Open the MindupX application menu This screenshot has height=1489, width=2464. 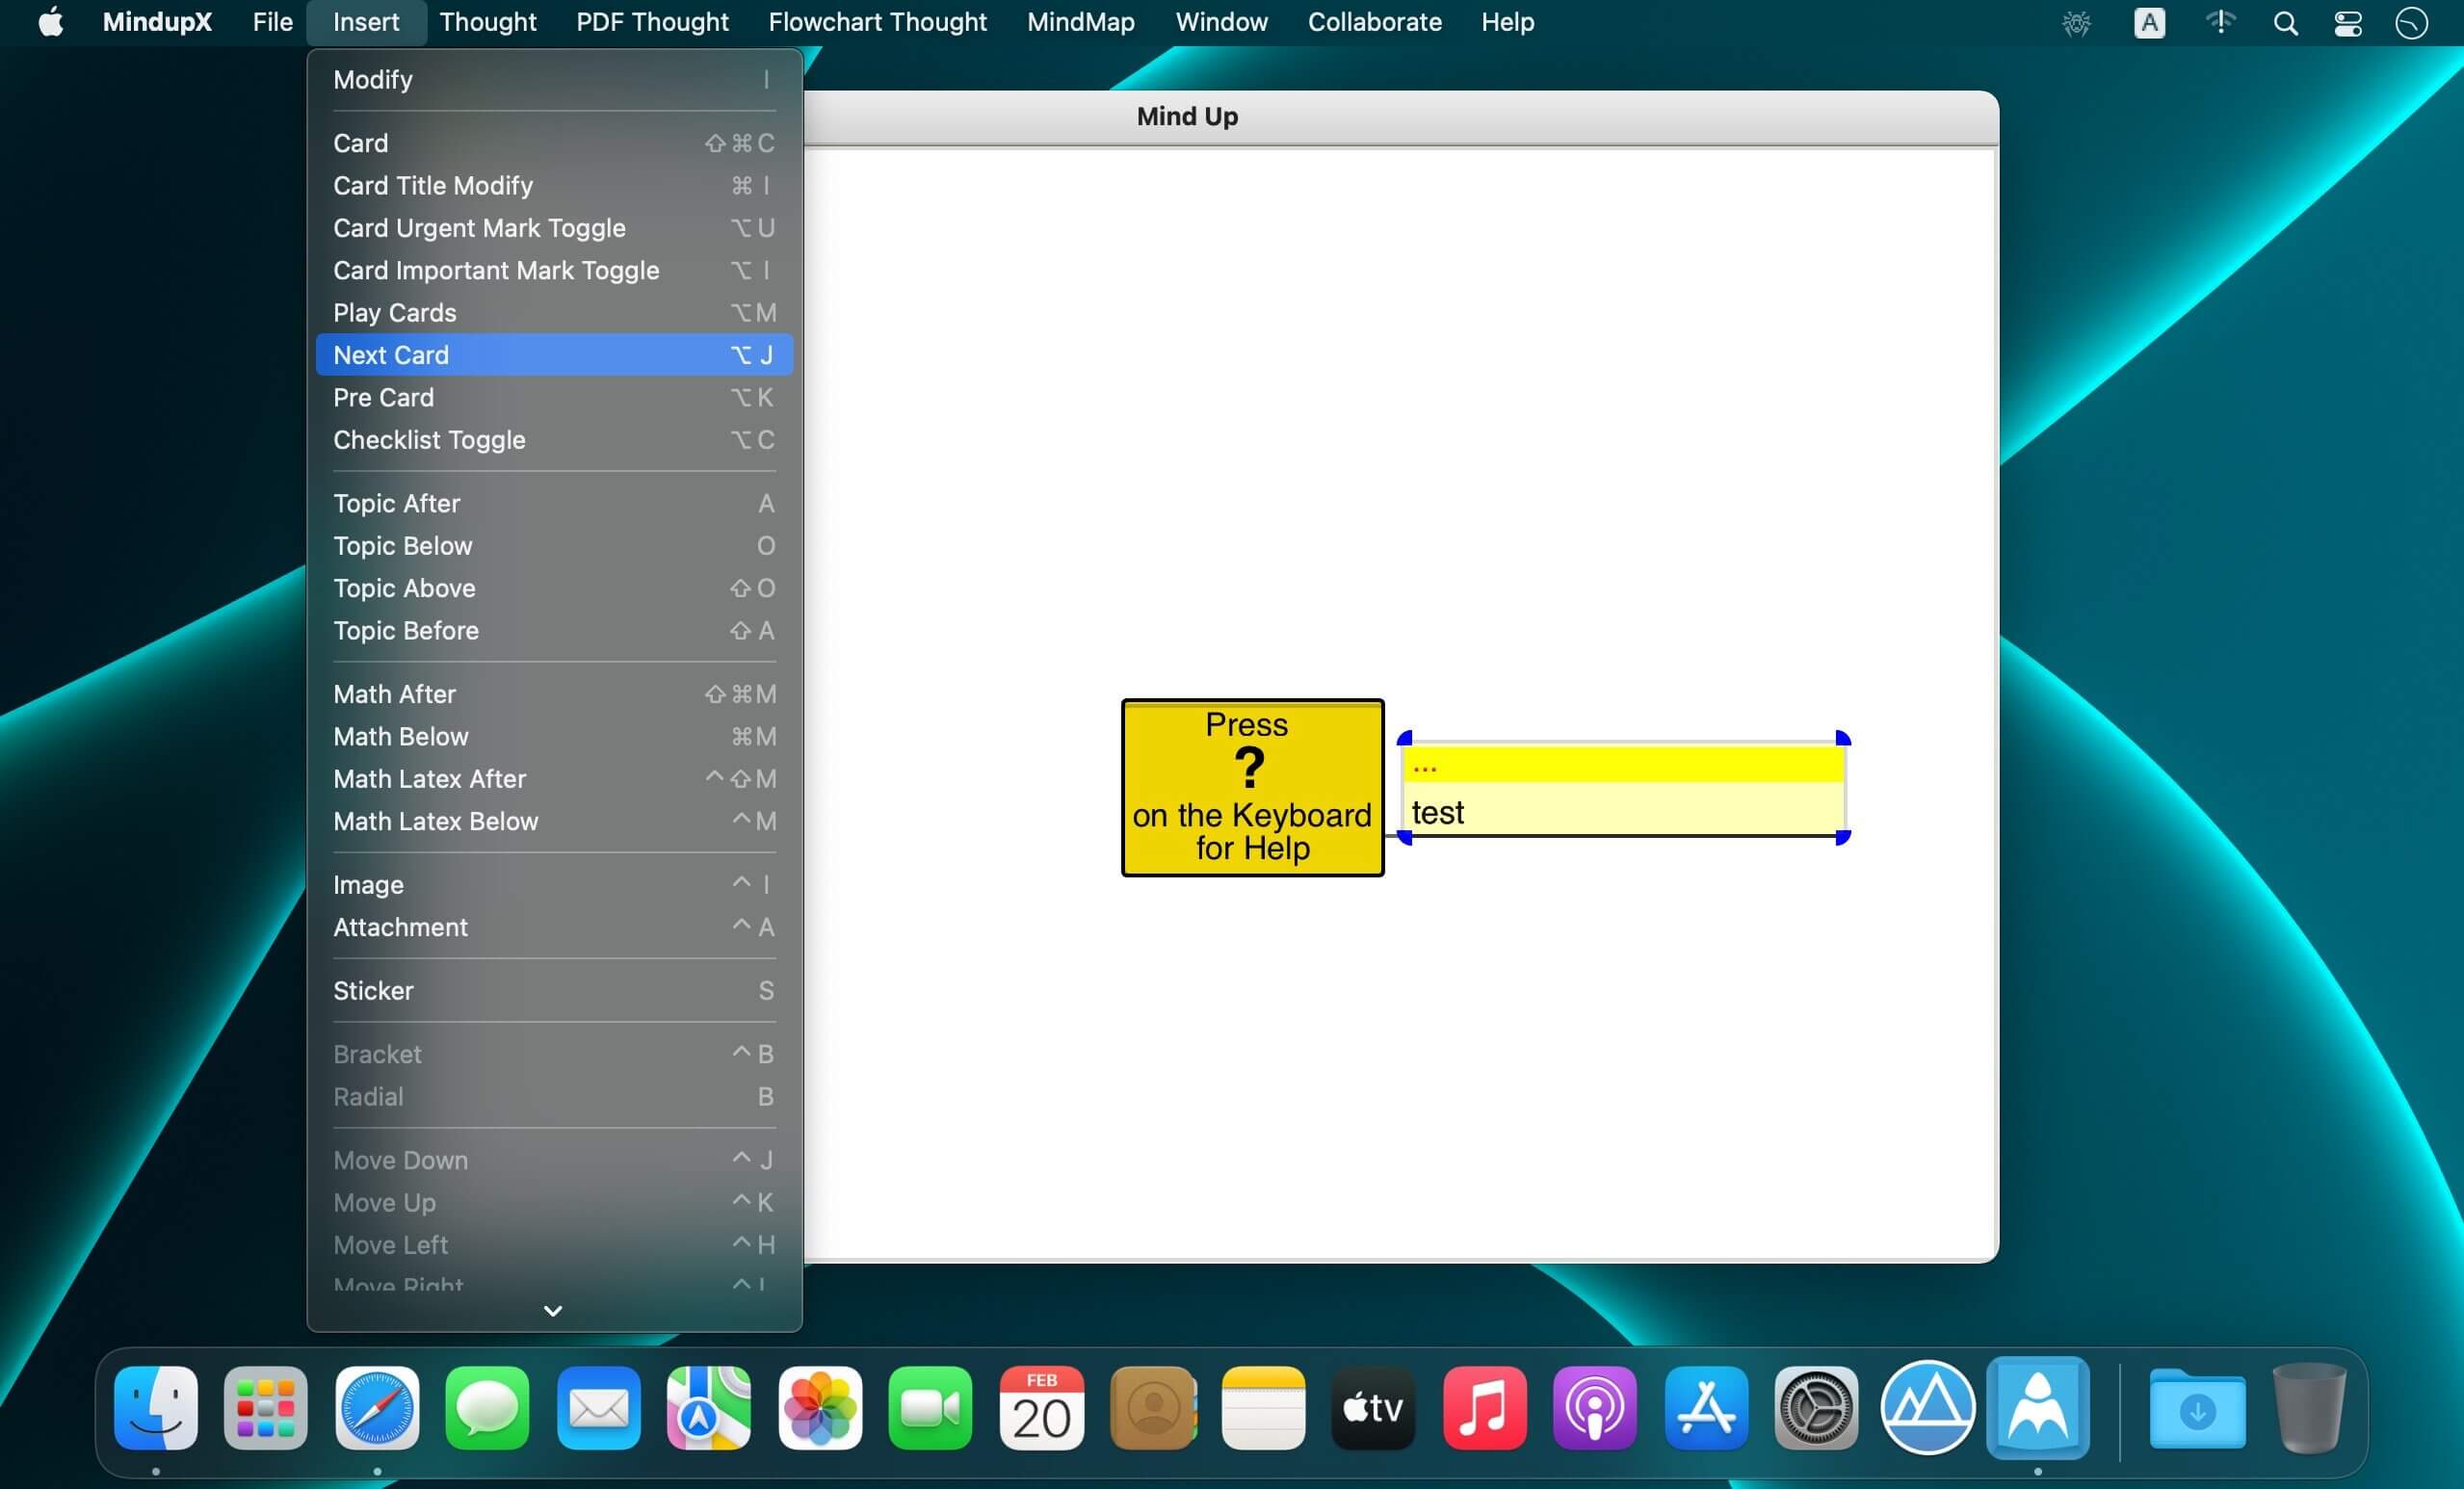[157, 22]
